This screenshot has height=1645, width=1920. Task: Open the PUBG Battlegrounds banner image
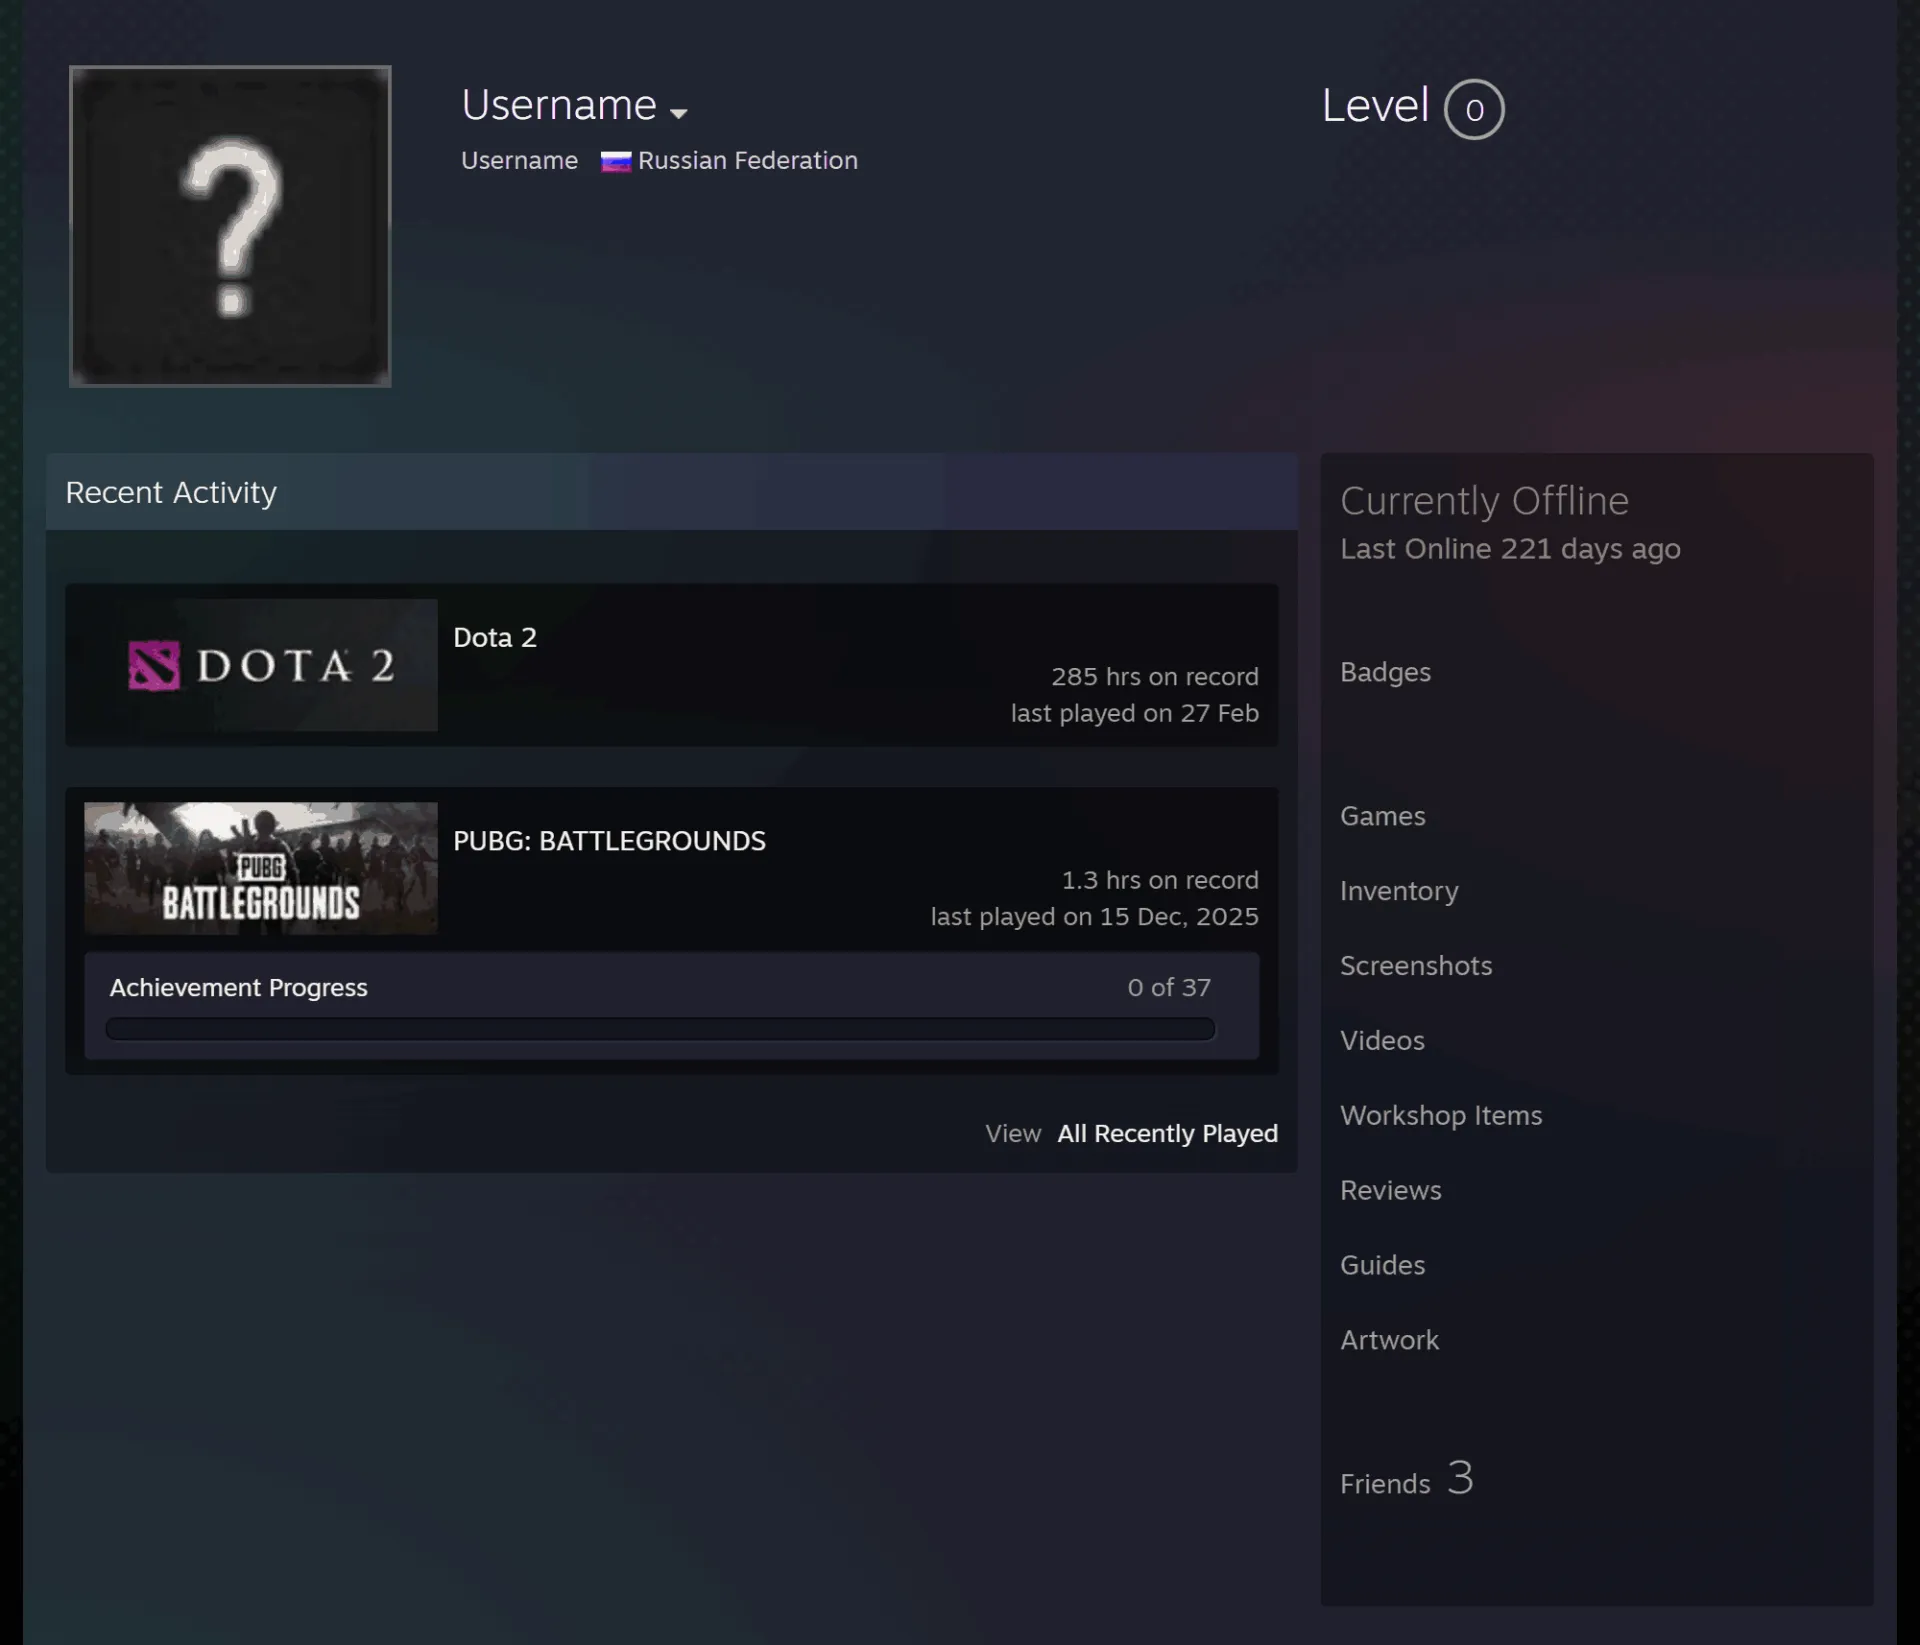click(261, 868)
